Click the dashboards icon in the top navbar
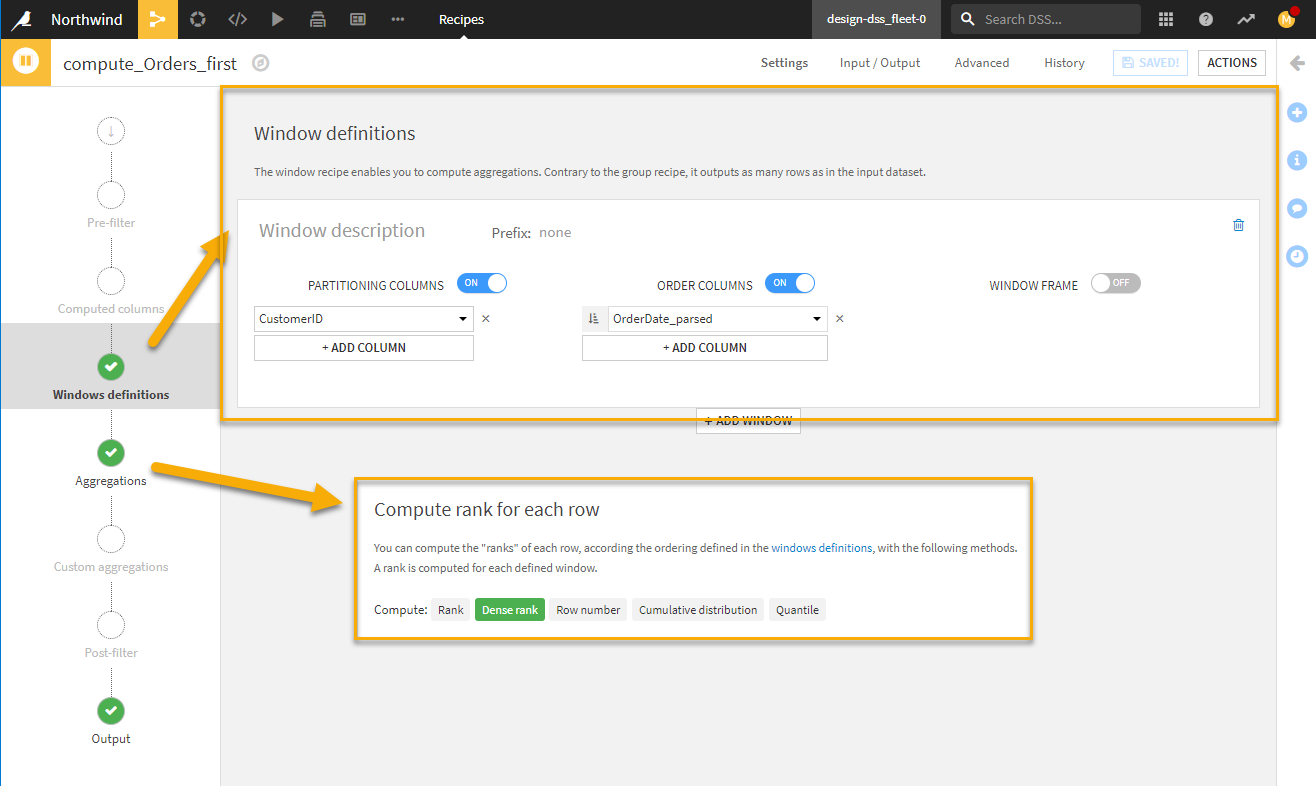The image size is (1316, 786). pos(357,19)
